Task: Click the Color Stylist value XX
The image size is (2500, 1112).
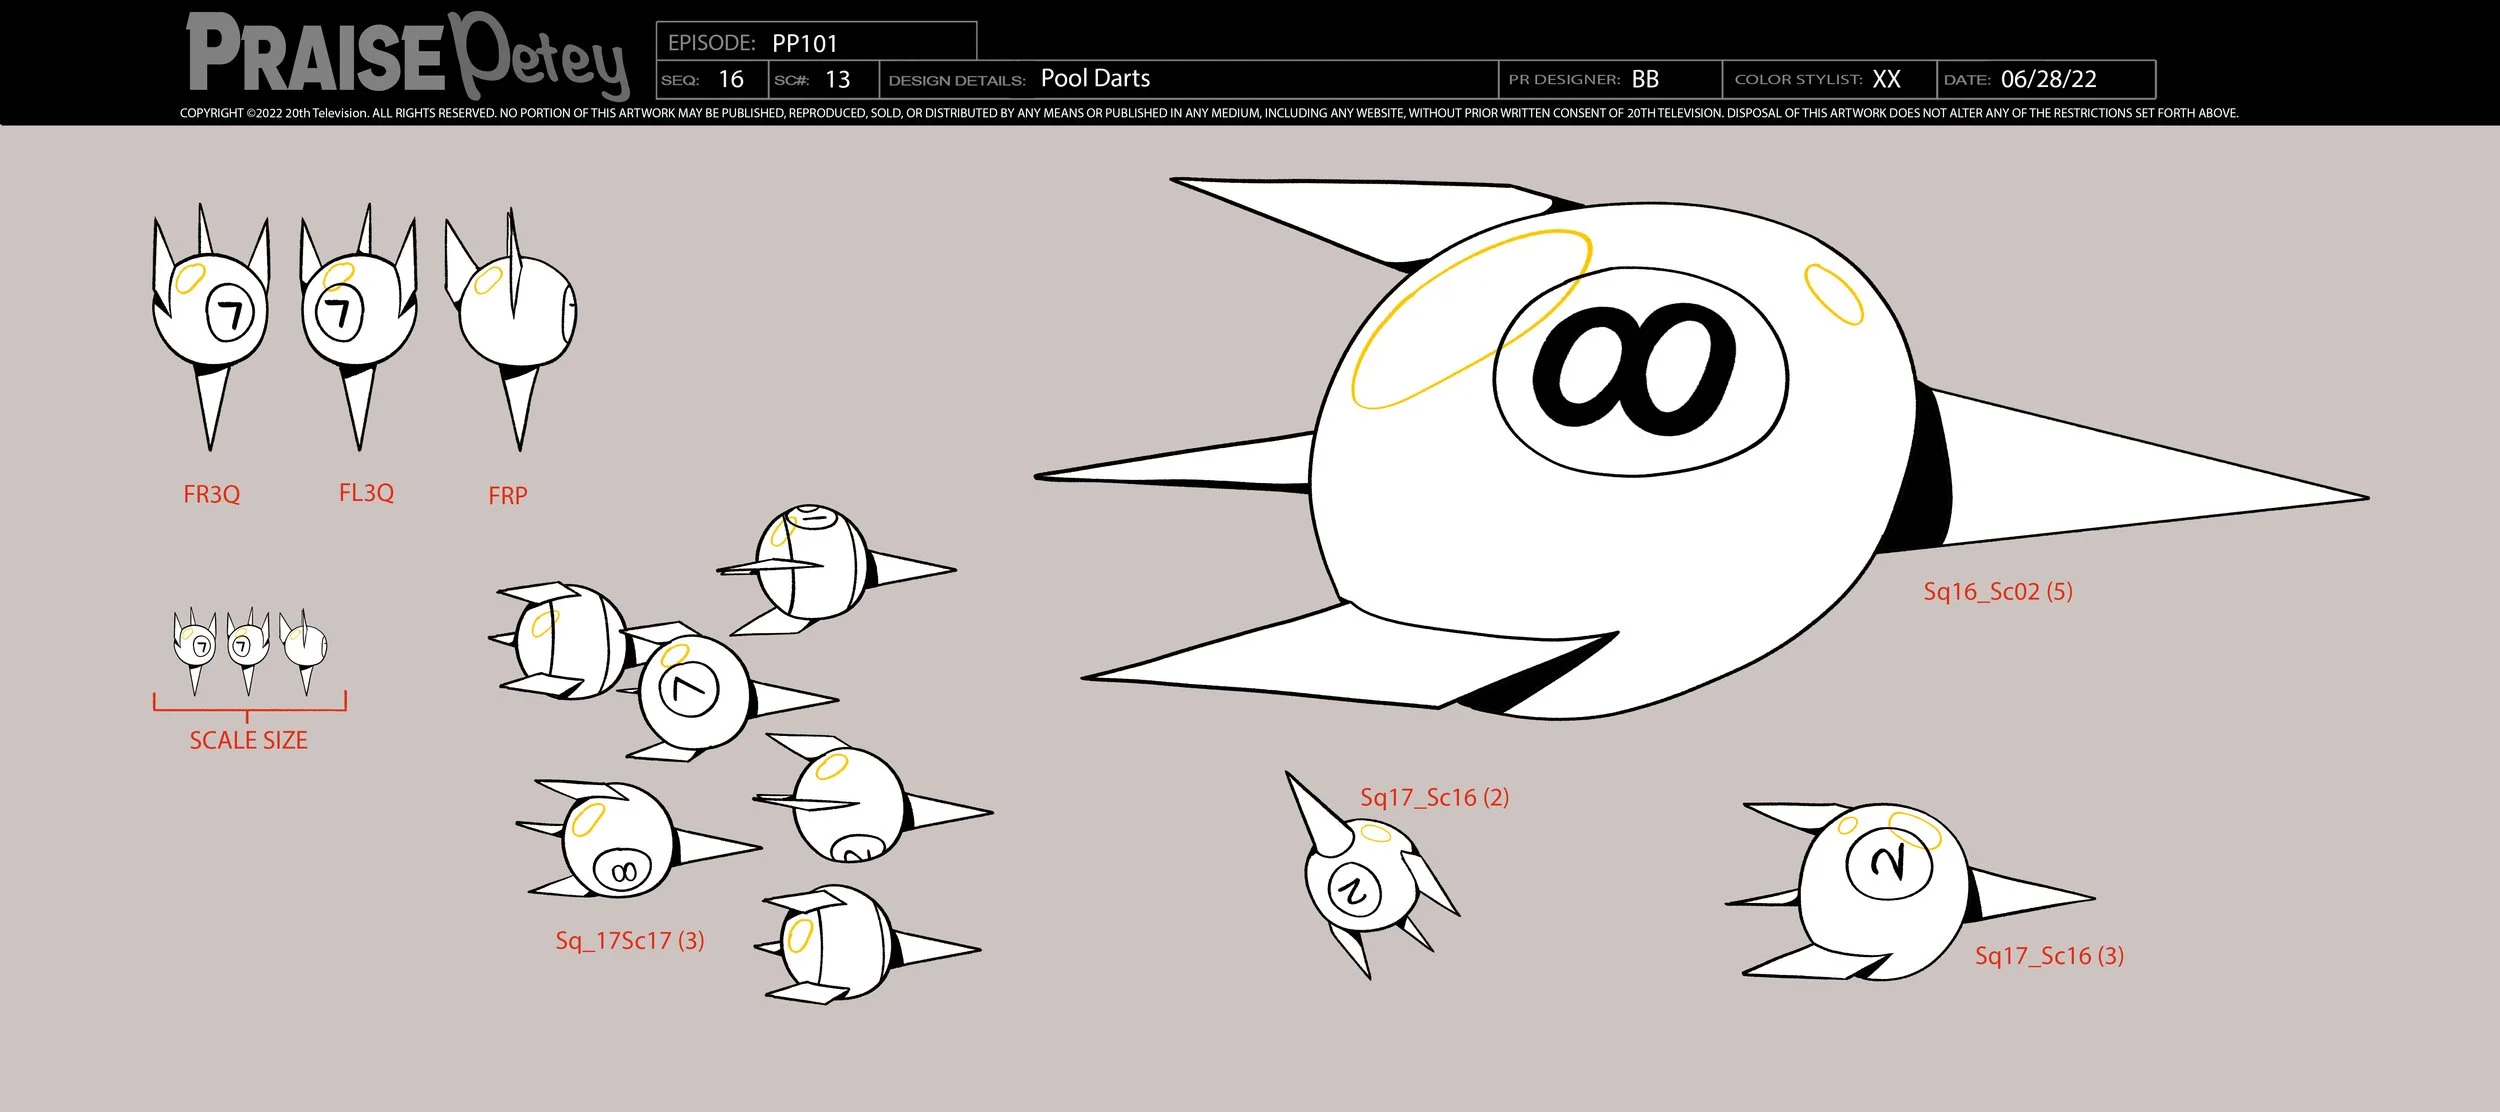Action: tap(1886, 79)
